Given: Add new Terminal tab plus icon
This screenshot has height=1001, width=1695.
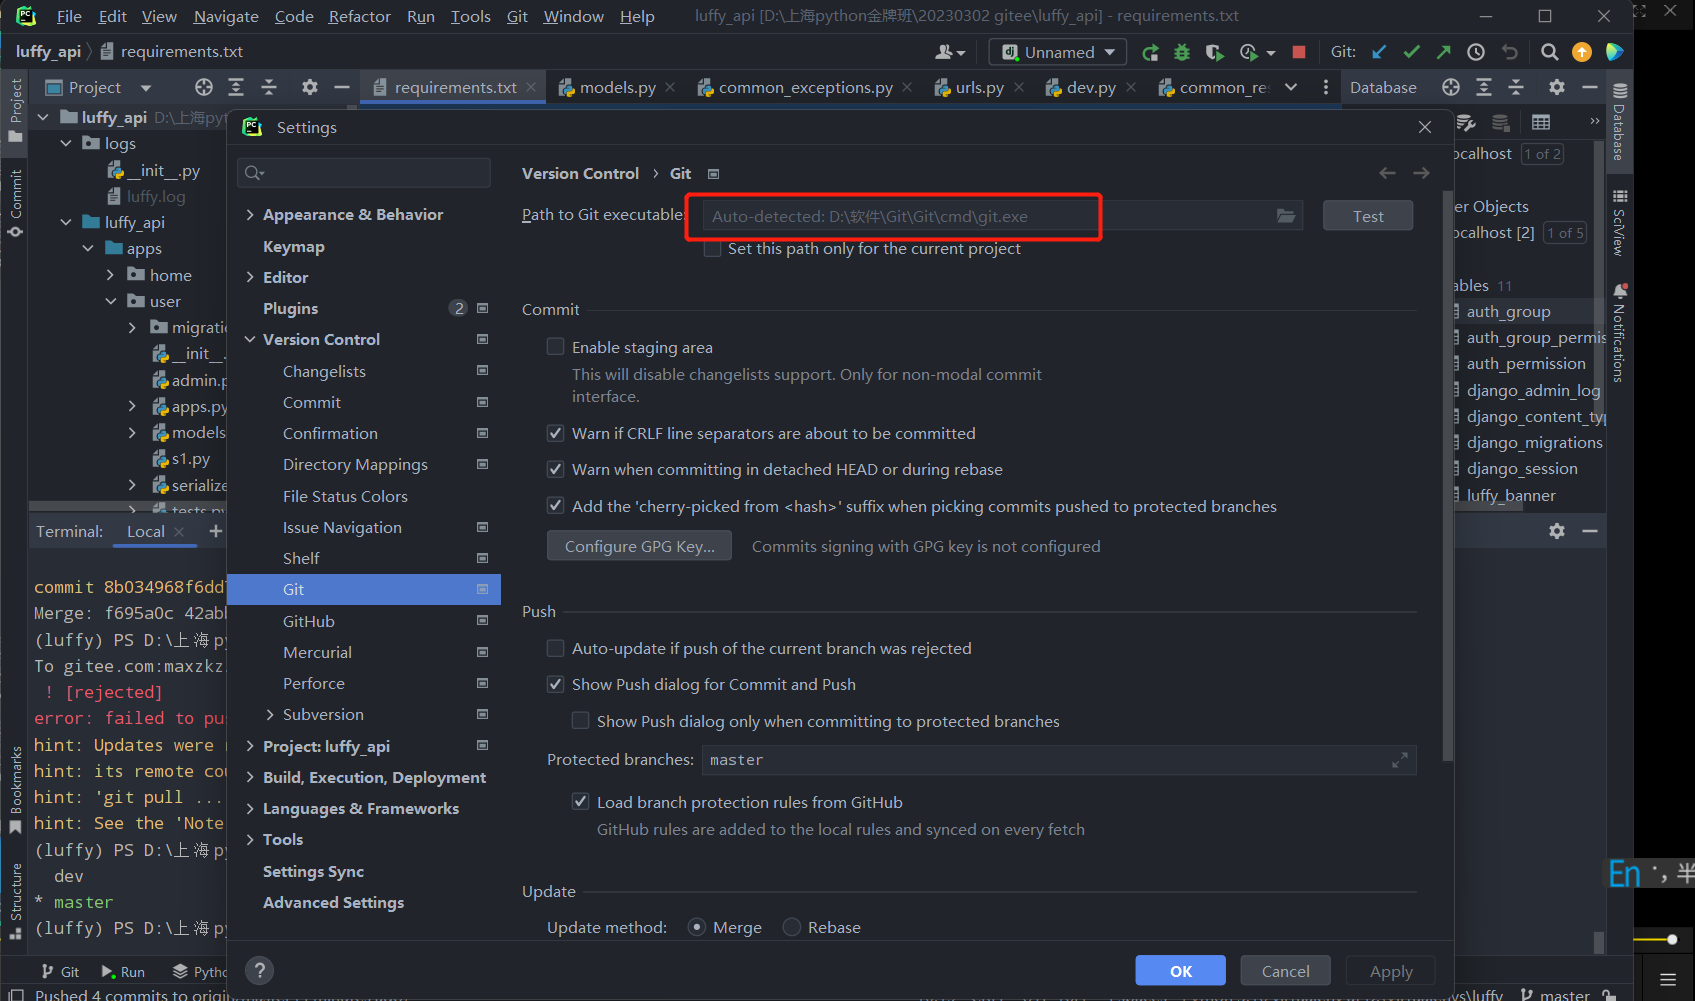Looking at the screenshot, I should tap(216, 531).
